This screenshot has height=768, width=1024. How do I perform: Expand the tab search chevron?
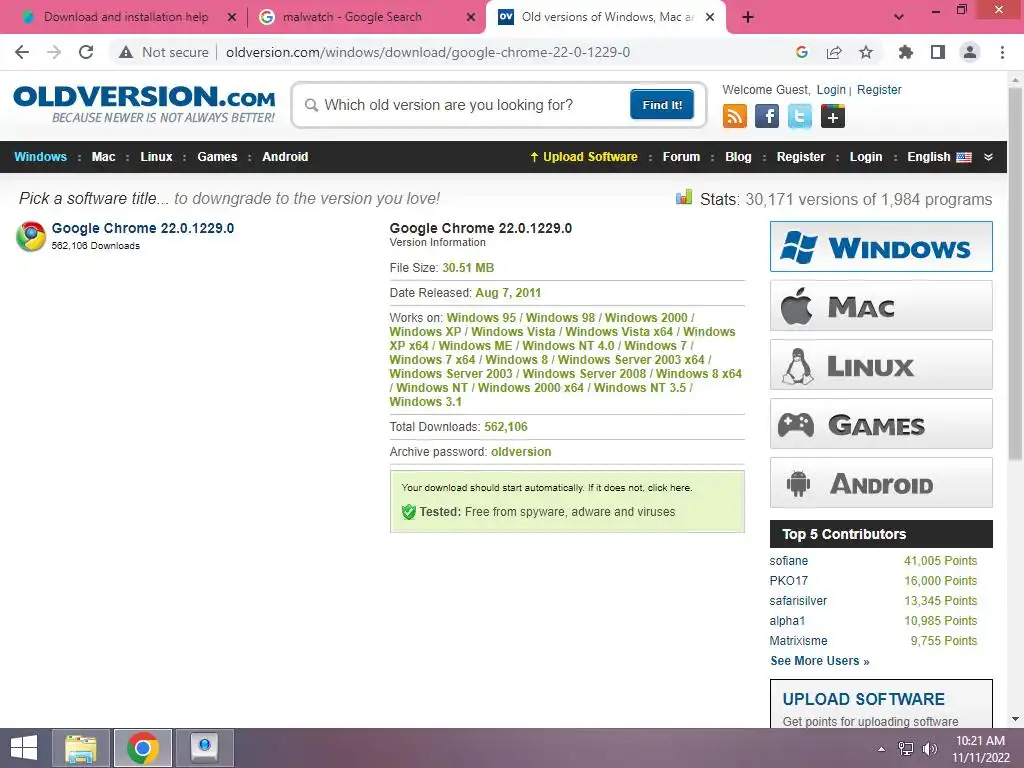point(899,17)
